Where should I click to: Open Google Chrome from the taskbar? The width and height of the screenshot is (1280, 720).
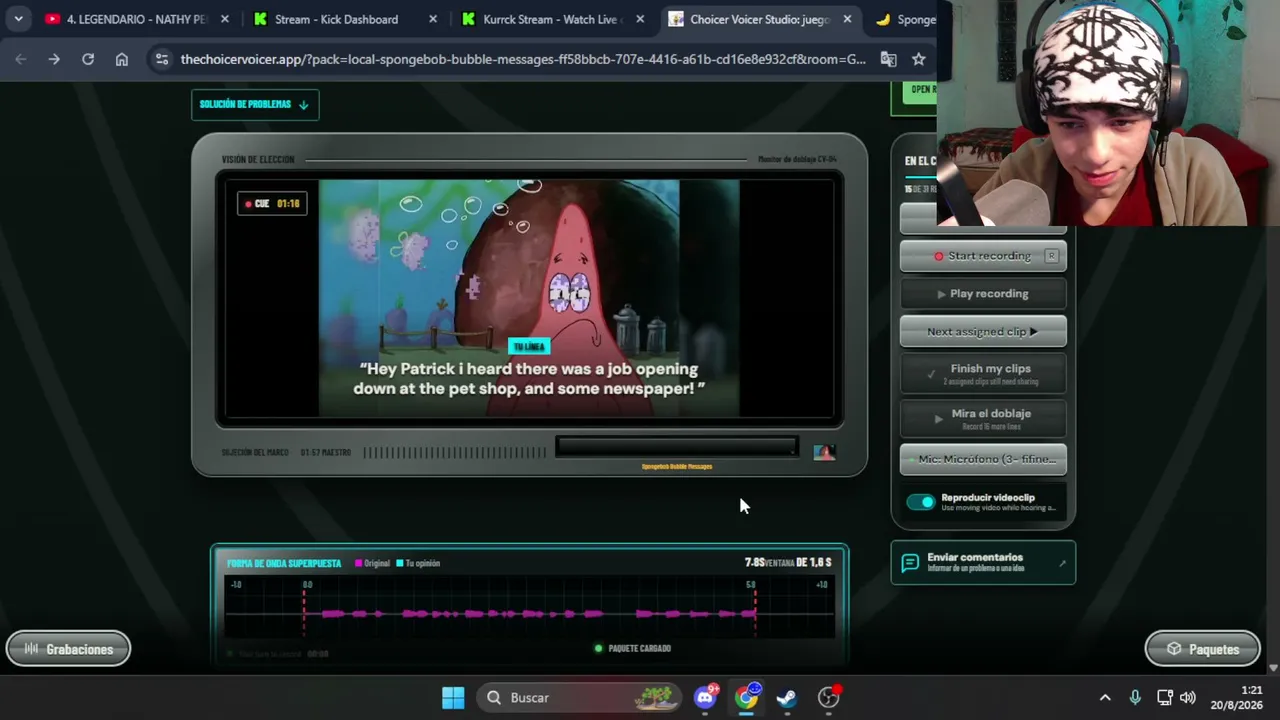pyautogui.click(x=747, y=697)
